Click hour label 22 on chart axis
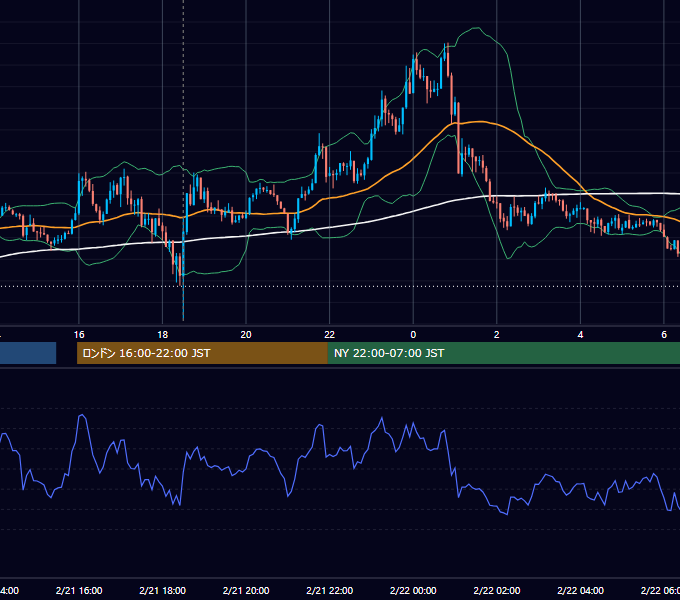Image resolution: width=680 pixels, height=600 pixels. [x=330, y=335]
